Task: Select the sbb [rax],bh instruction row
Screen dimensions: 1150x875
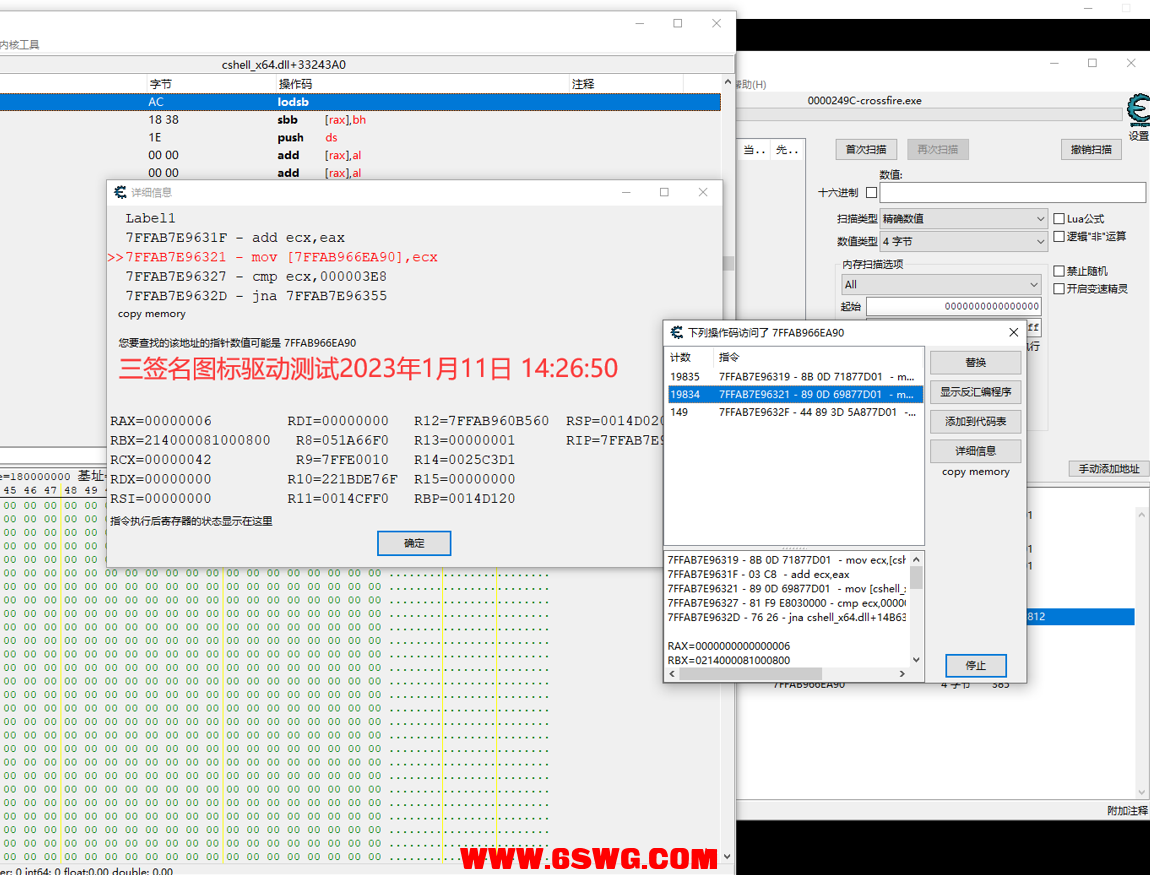Action: tap(360, 120)
